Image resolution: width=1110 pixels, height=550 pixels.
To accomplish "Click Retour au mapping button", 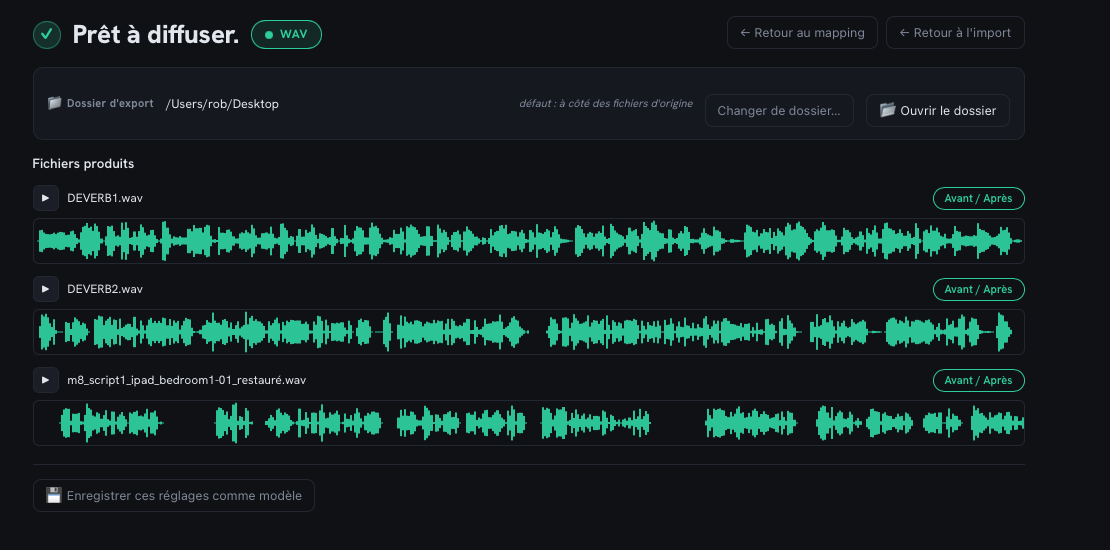I will [x=802, y=33].
